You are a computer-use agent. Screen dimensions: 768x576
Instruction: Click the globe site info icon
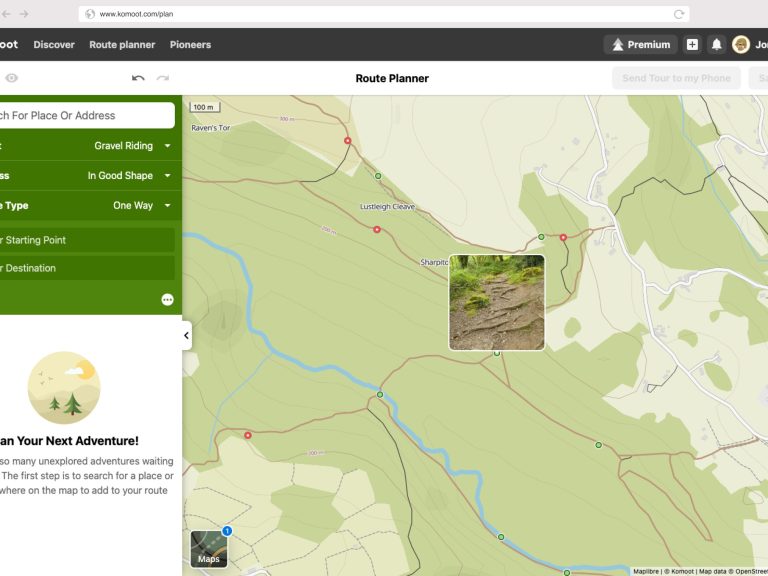(x=90, y=14)
